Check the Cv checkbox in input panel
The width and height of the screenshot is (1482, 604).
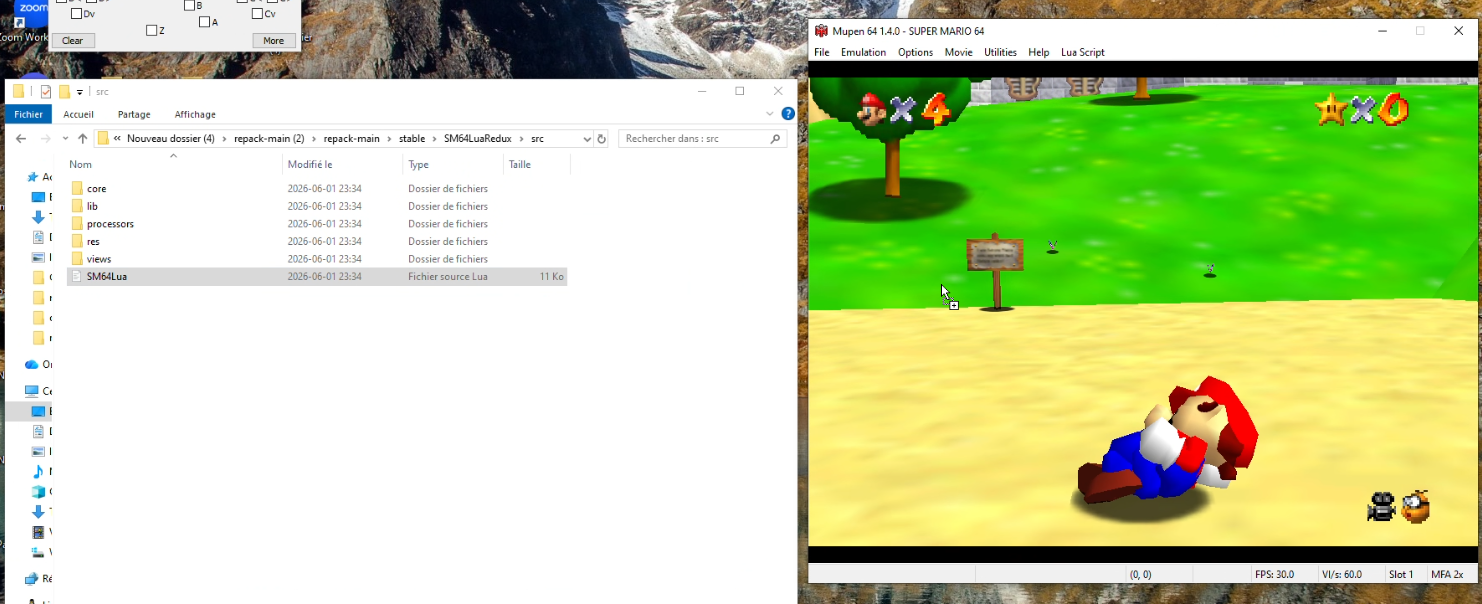(257, 14)
